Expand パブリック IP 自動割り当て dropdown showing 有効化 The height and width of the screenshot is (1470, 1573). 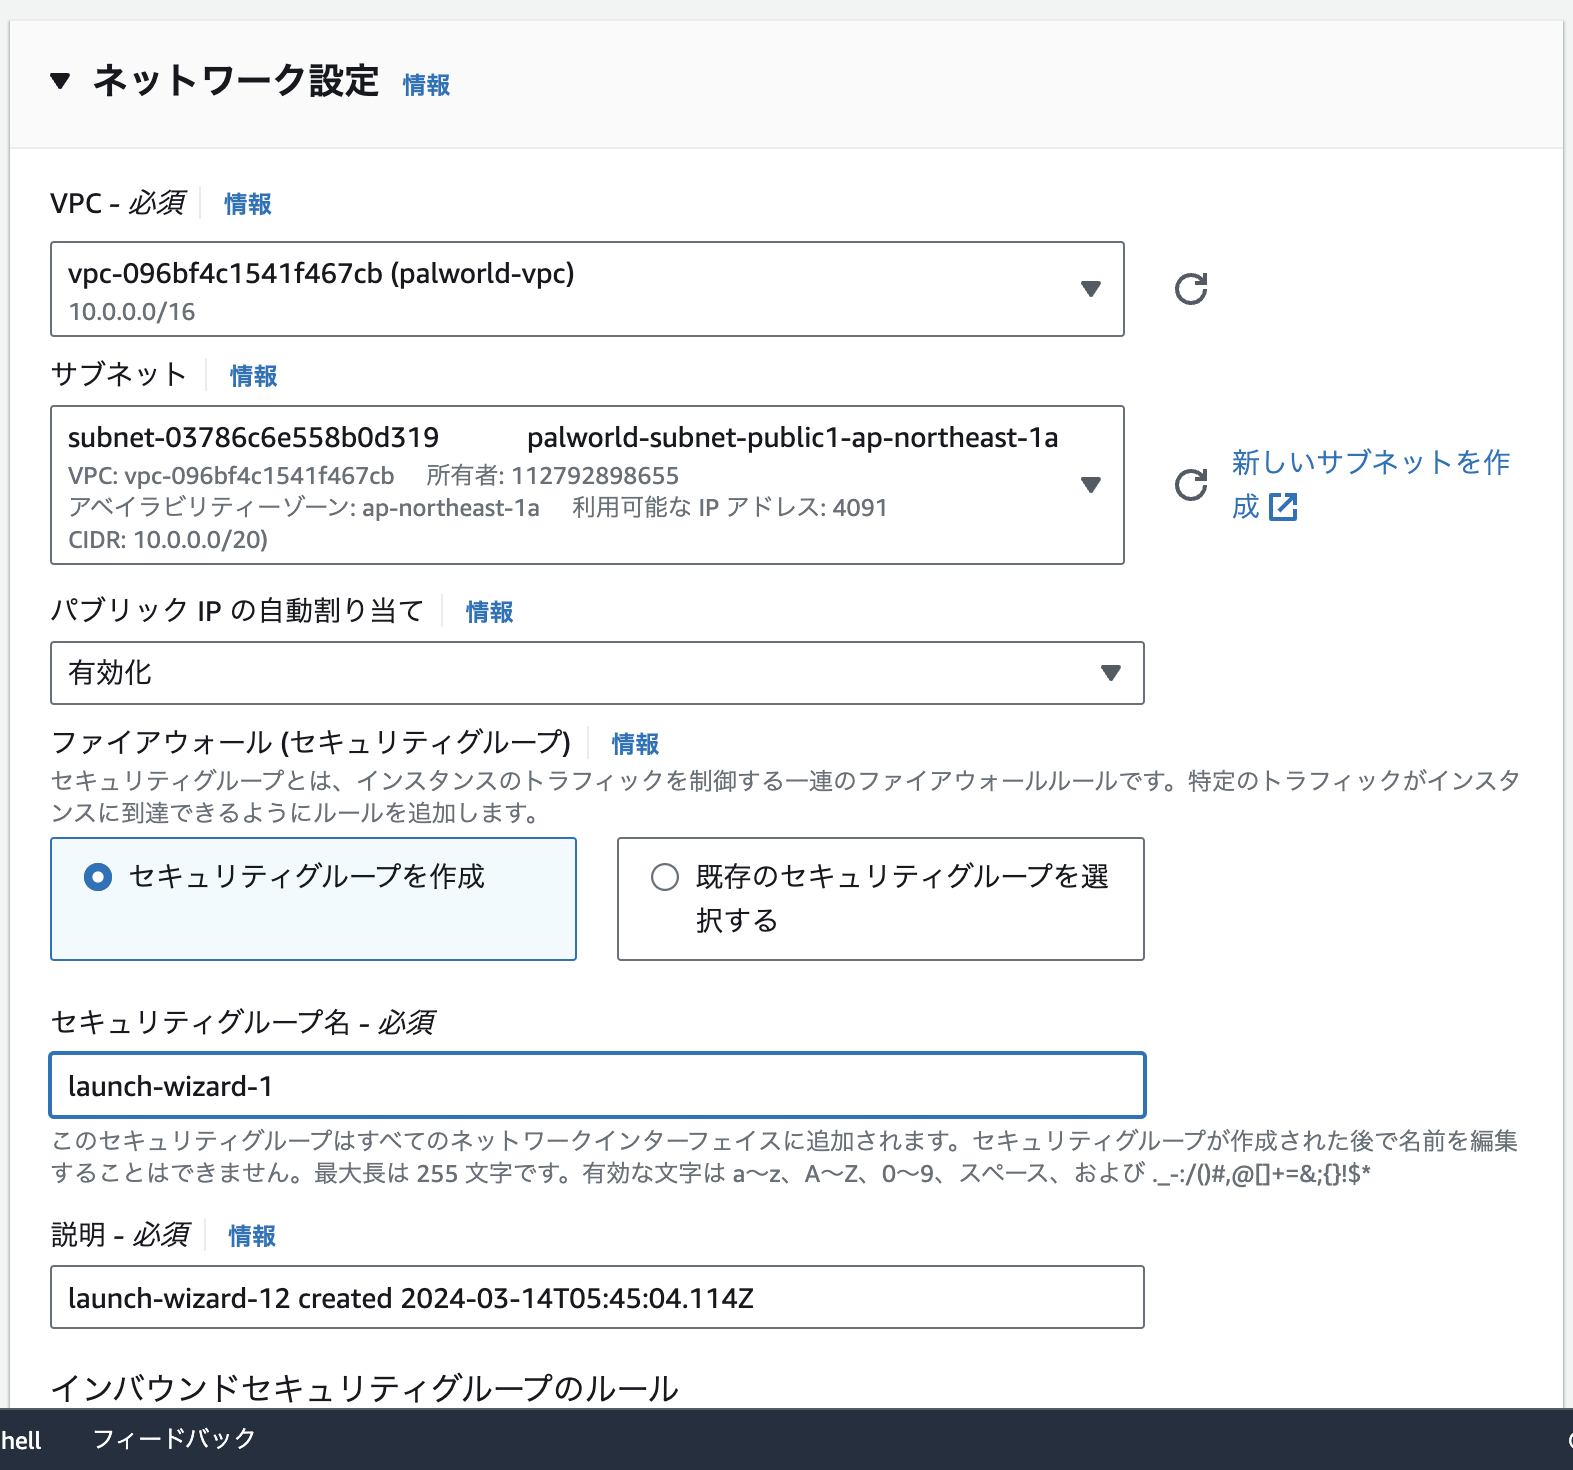(x=597, y=673)
